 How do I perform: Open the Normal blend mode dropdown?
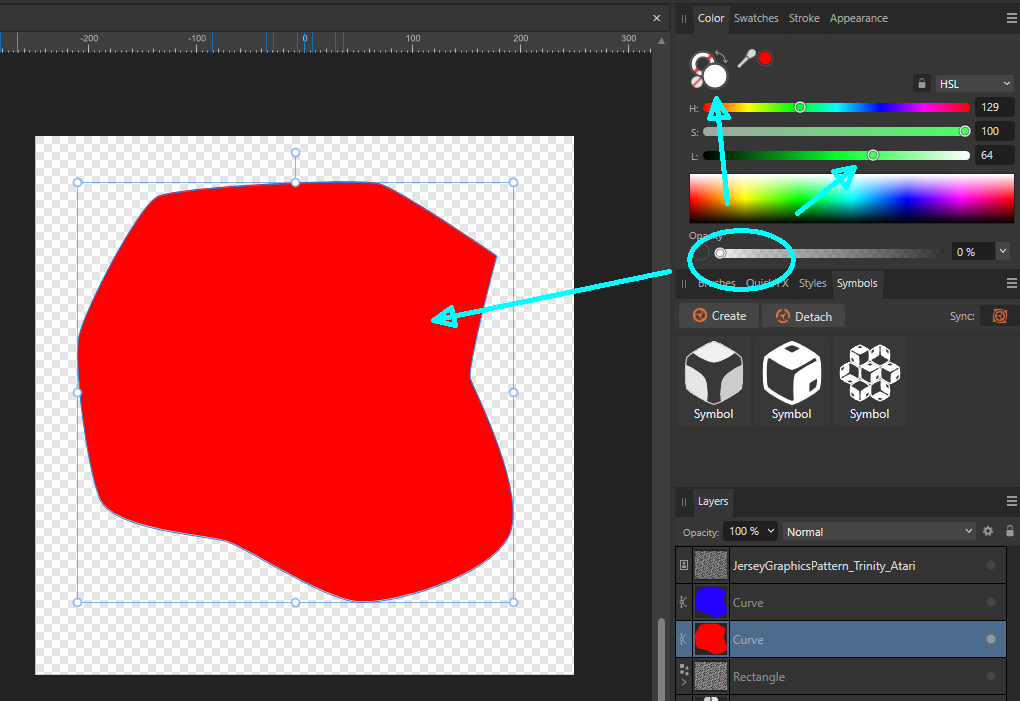tap(879, 531)
